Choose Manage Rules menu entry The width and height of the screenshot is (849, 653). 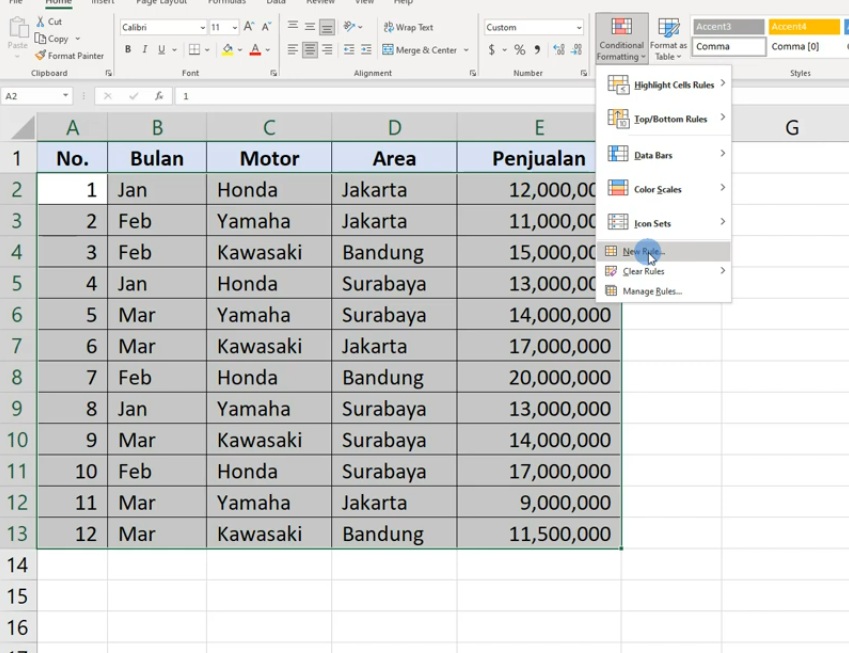[664, 291]
